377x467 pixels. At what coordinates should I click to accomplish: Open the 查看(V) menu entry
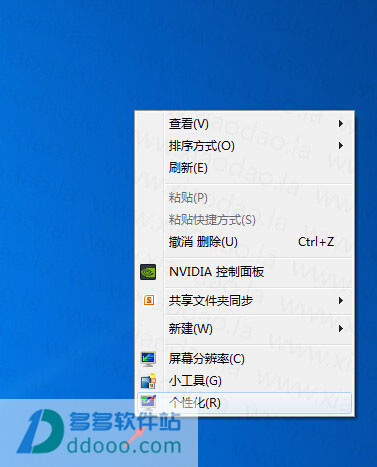click(244, 124)
